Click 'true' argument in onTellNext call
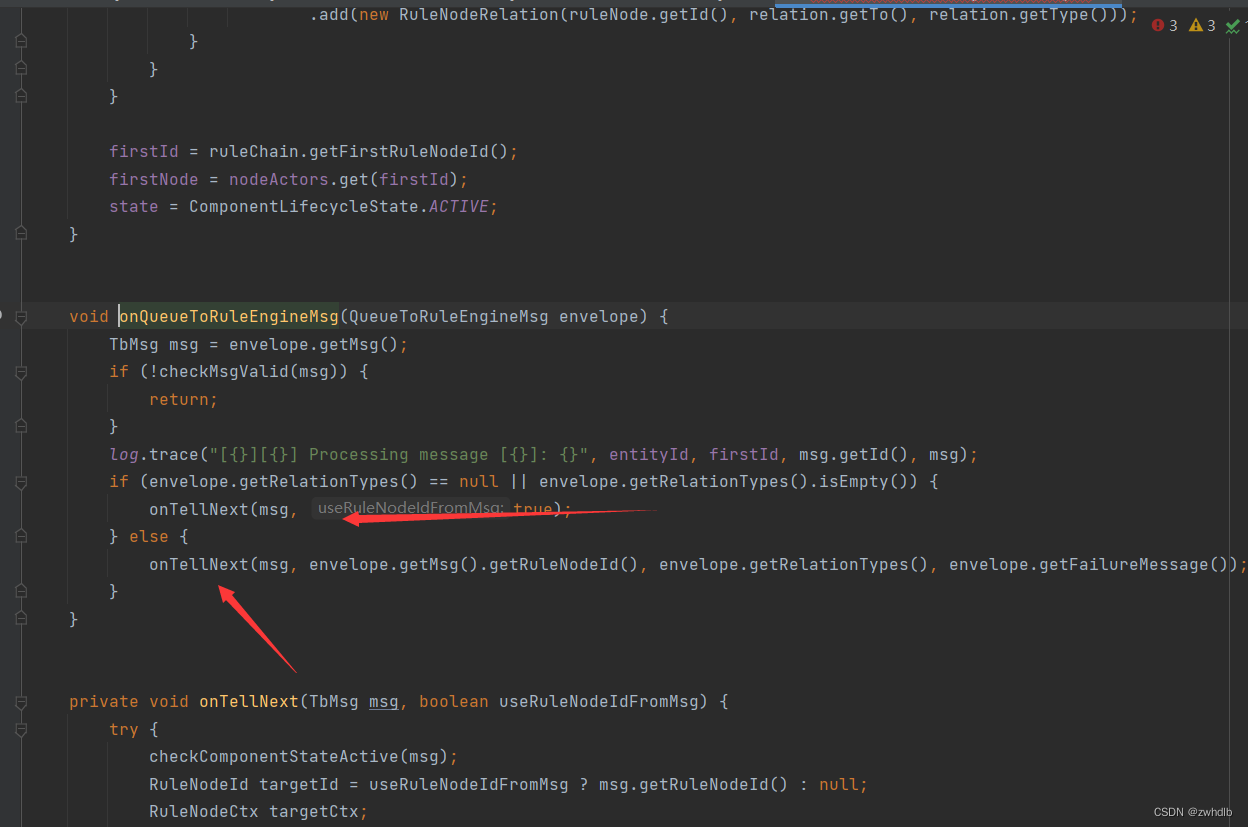The width and height of the screenshot is (1248, 827). pos(533,509)
